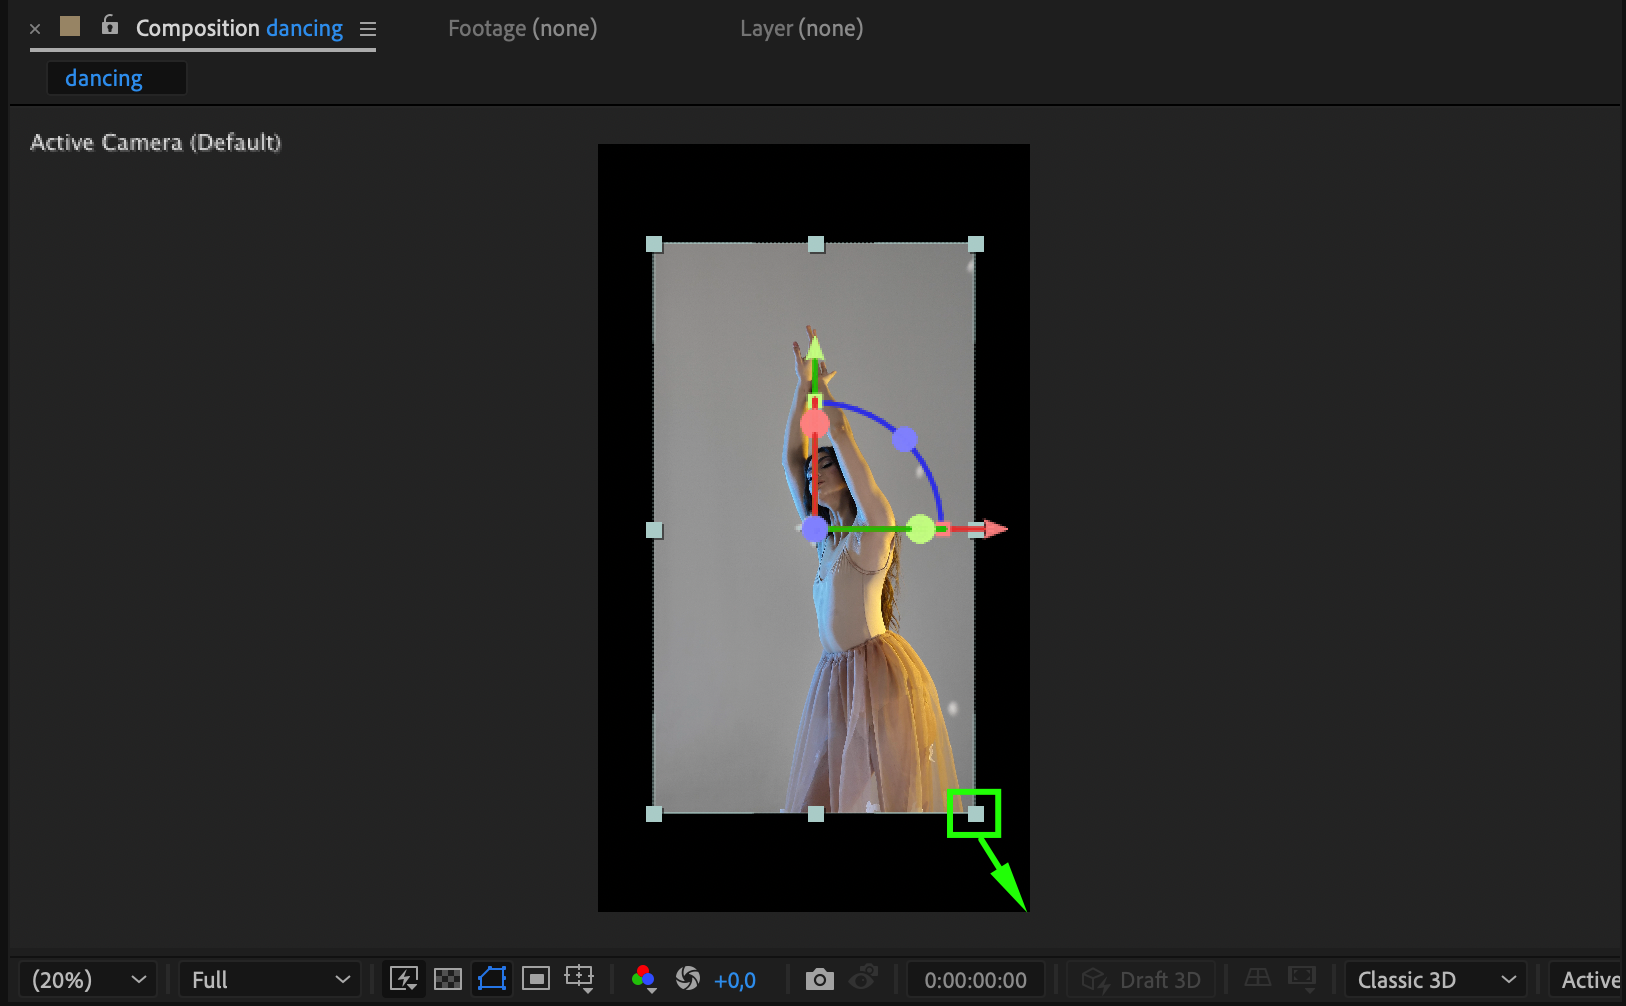Toggle the Fast Previews lightning icon

[x=404, y=979]
